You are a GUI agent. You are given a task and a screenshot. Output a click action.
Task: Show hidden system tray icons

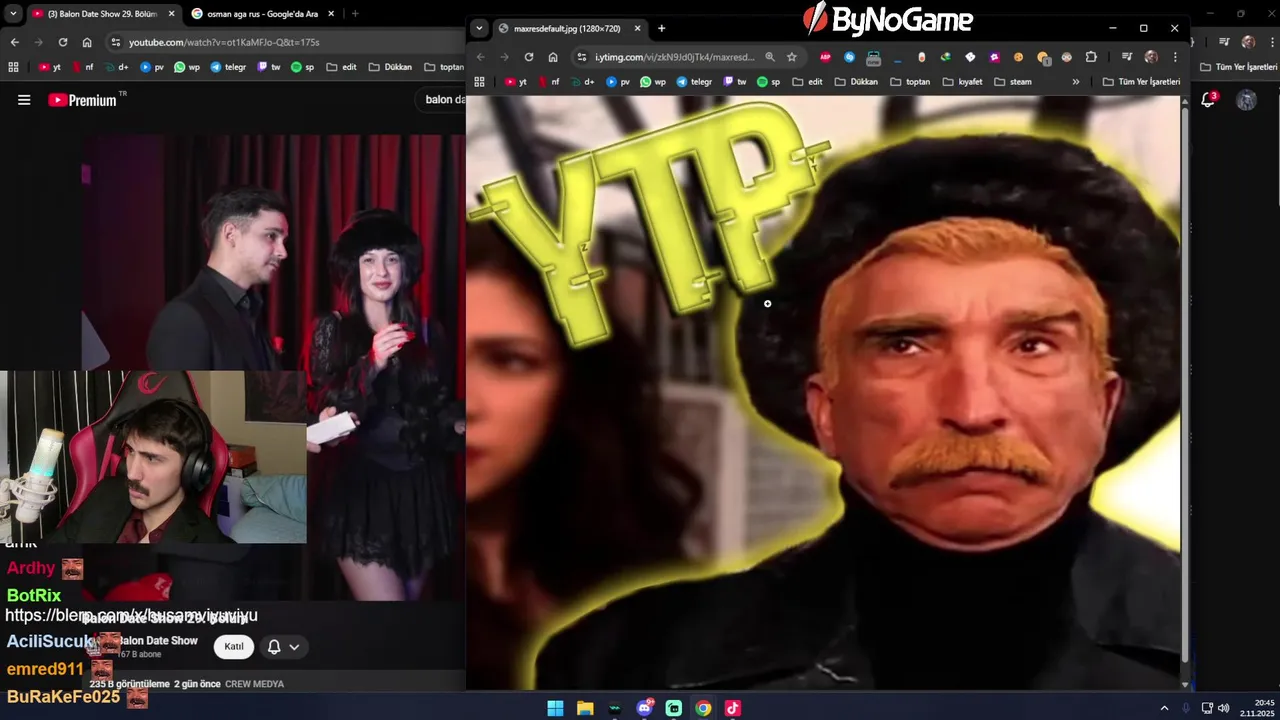pyautogui.click(x=1164, y=708)
